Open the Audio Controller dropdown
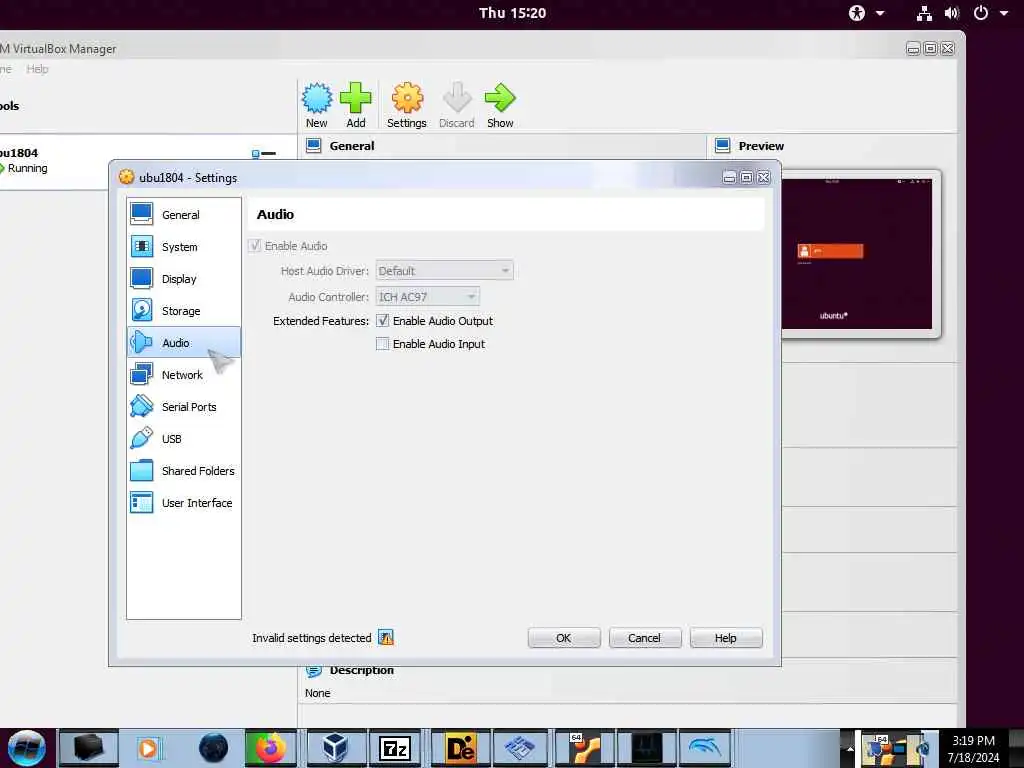 tap(428, 296)
